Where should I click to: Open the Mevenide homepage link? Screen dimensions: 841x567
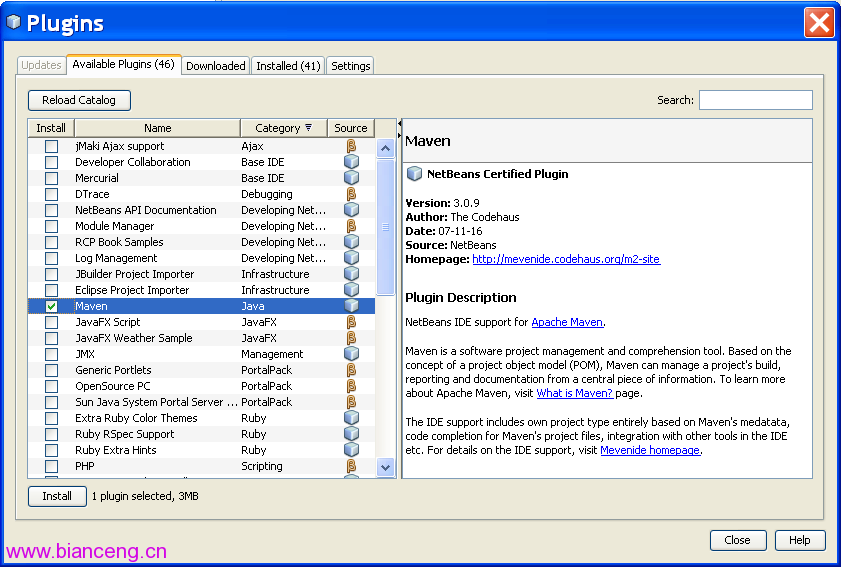(x=650, y=450)
